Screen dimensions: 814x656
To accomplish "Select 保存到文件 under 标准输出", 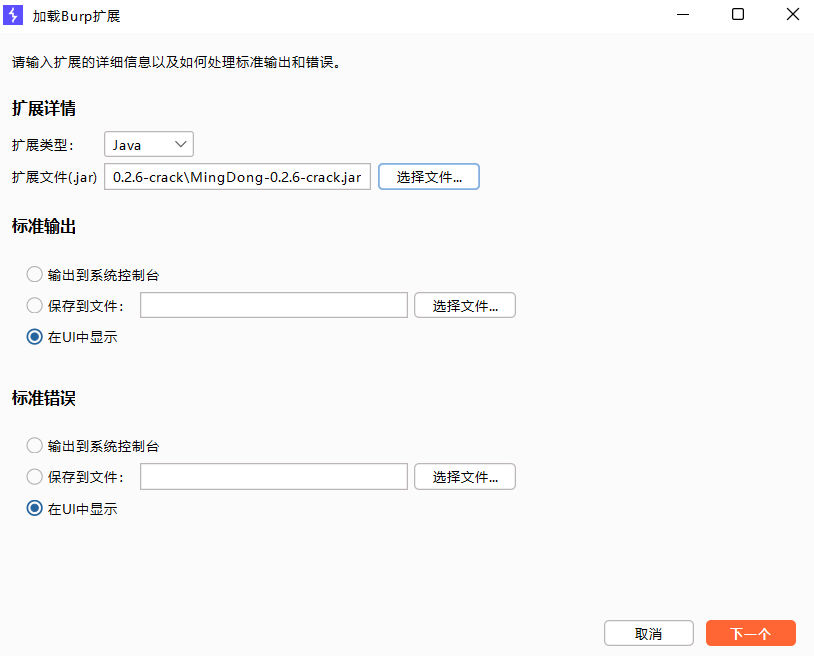I will pos(35,306).
